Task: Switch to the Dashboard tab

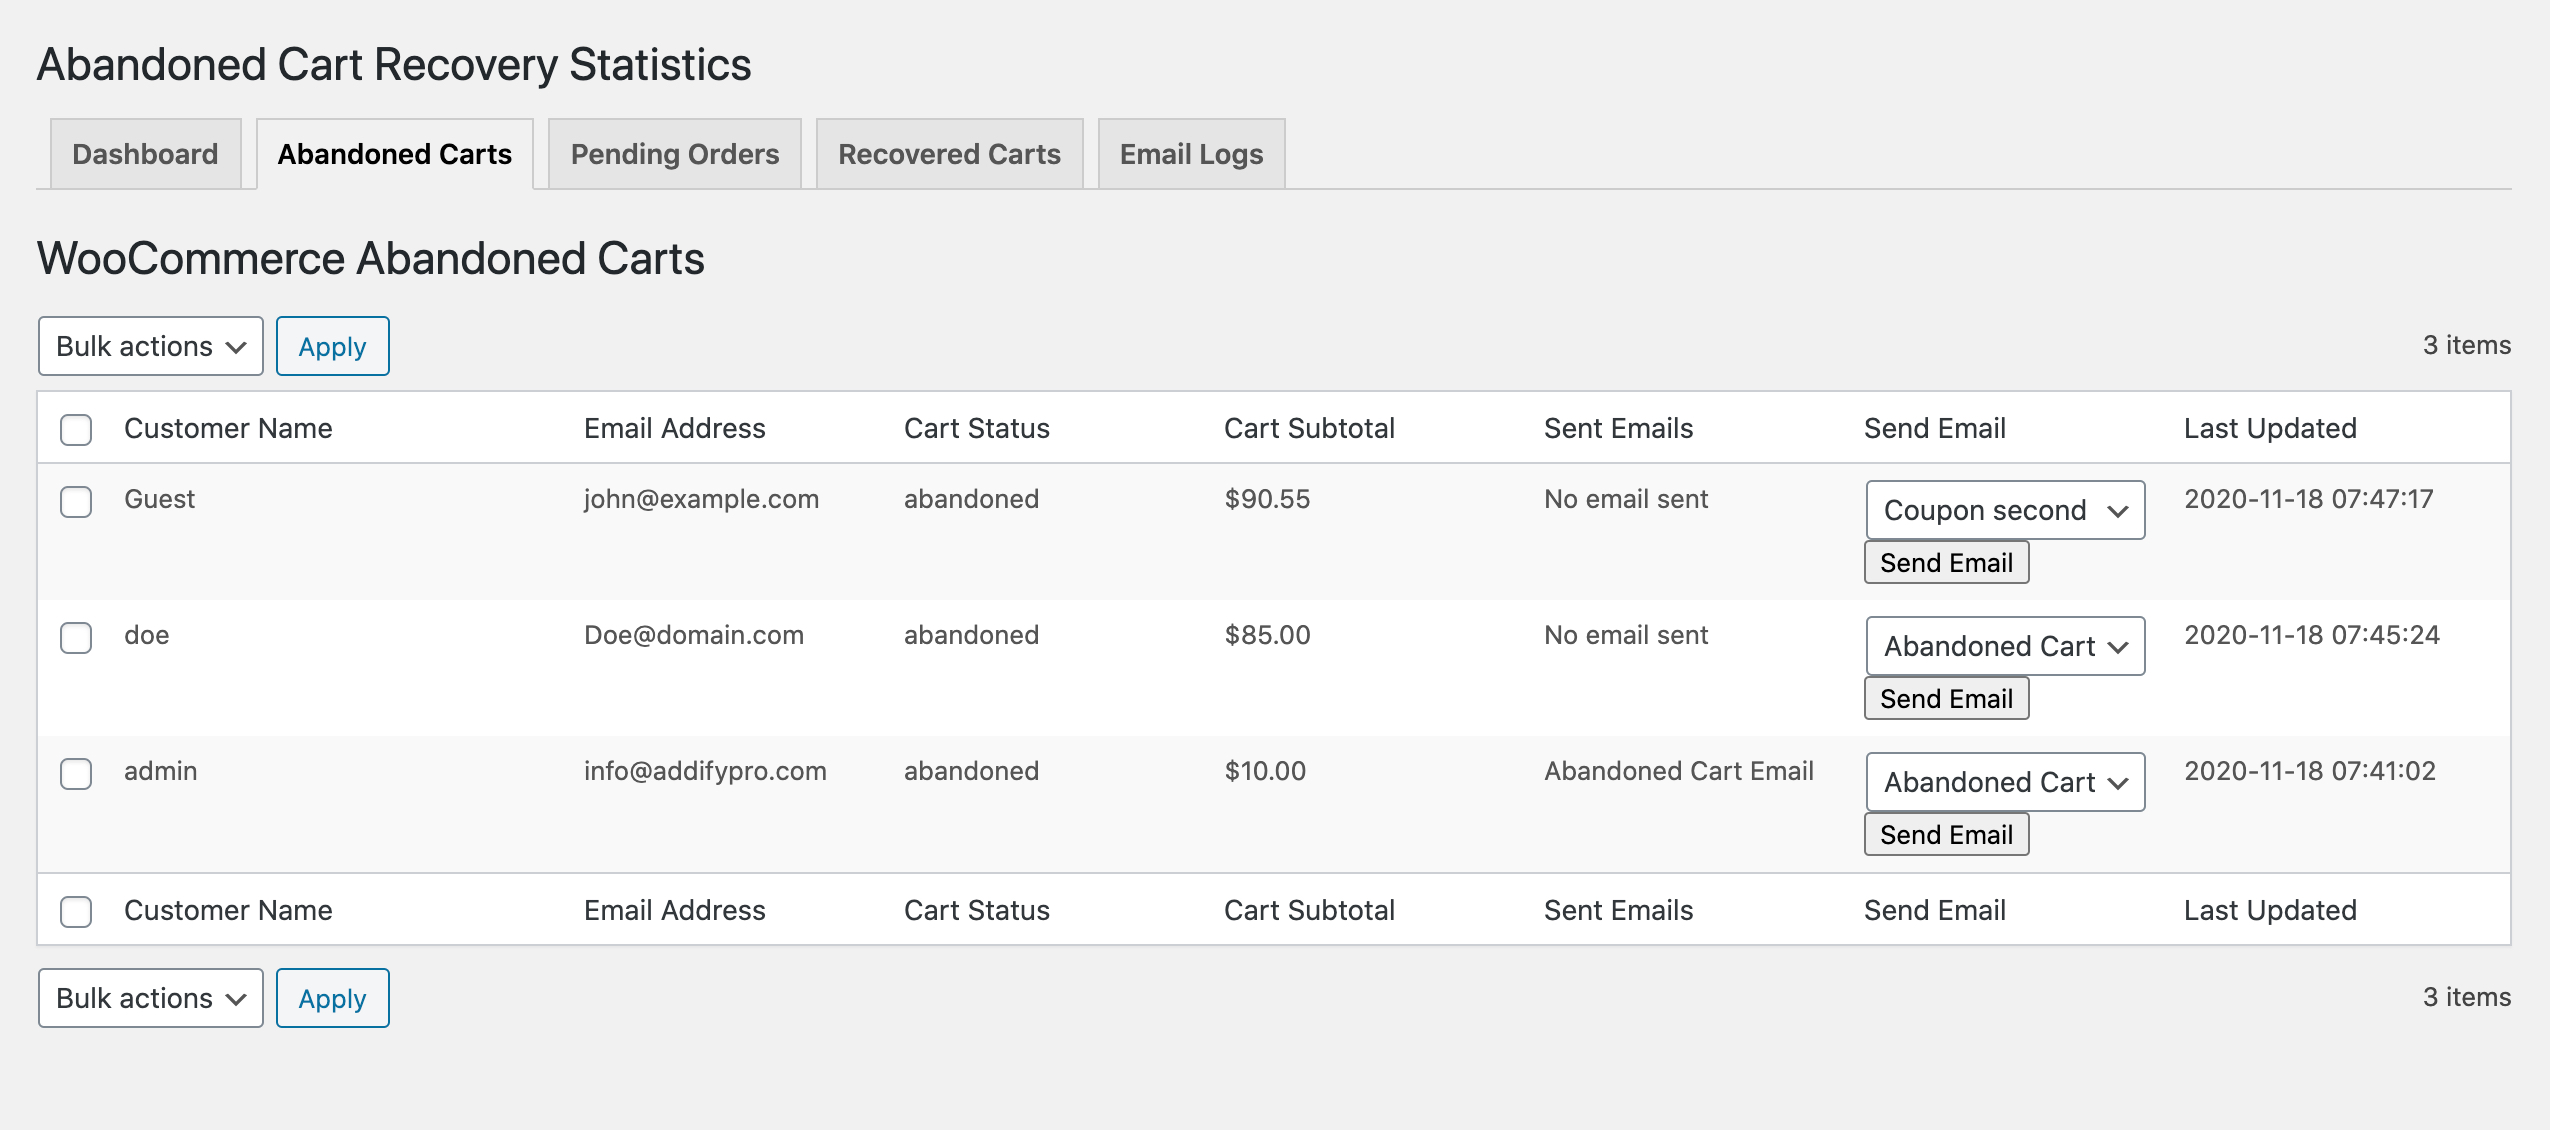Action: 145,154
